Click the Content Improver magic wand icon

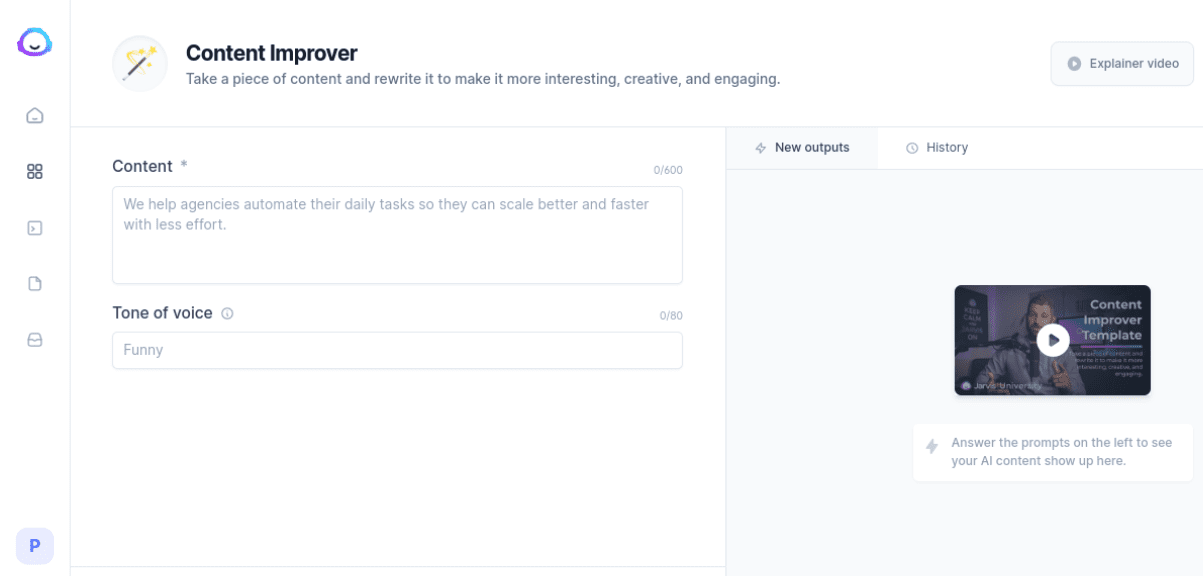click(139, 63)
